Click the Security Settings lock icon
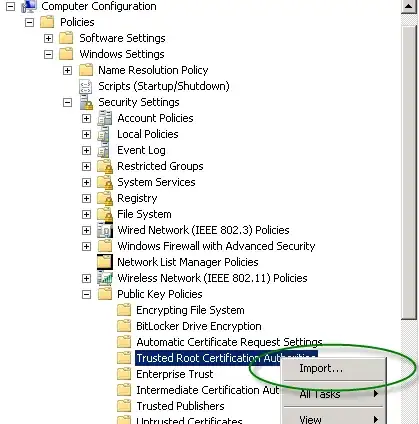419x424 pixels. [86, 102]
